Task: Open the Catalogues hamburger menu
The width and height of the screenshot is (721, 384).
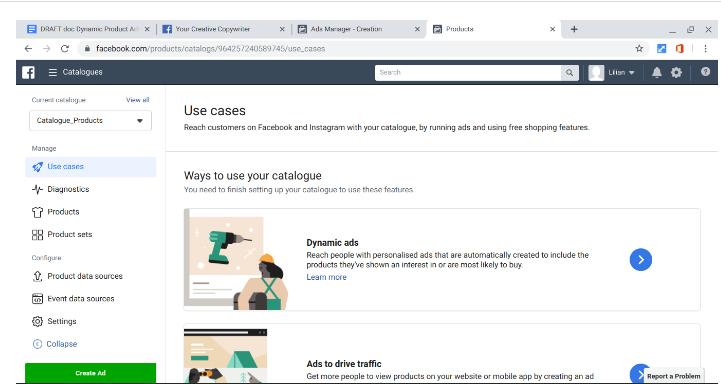Action: click(x=53, y=72)
